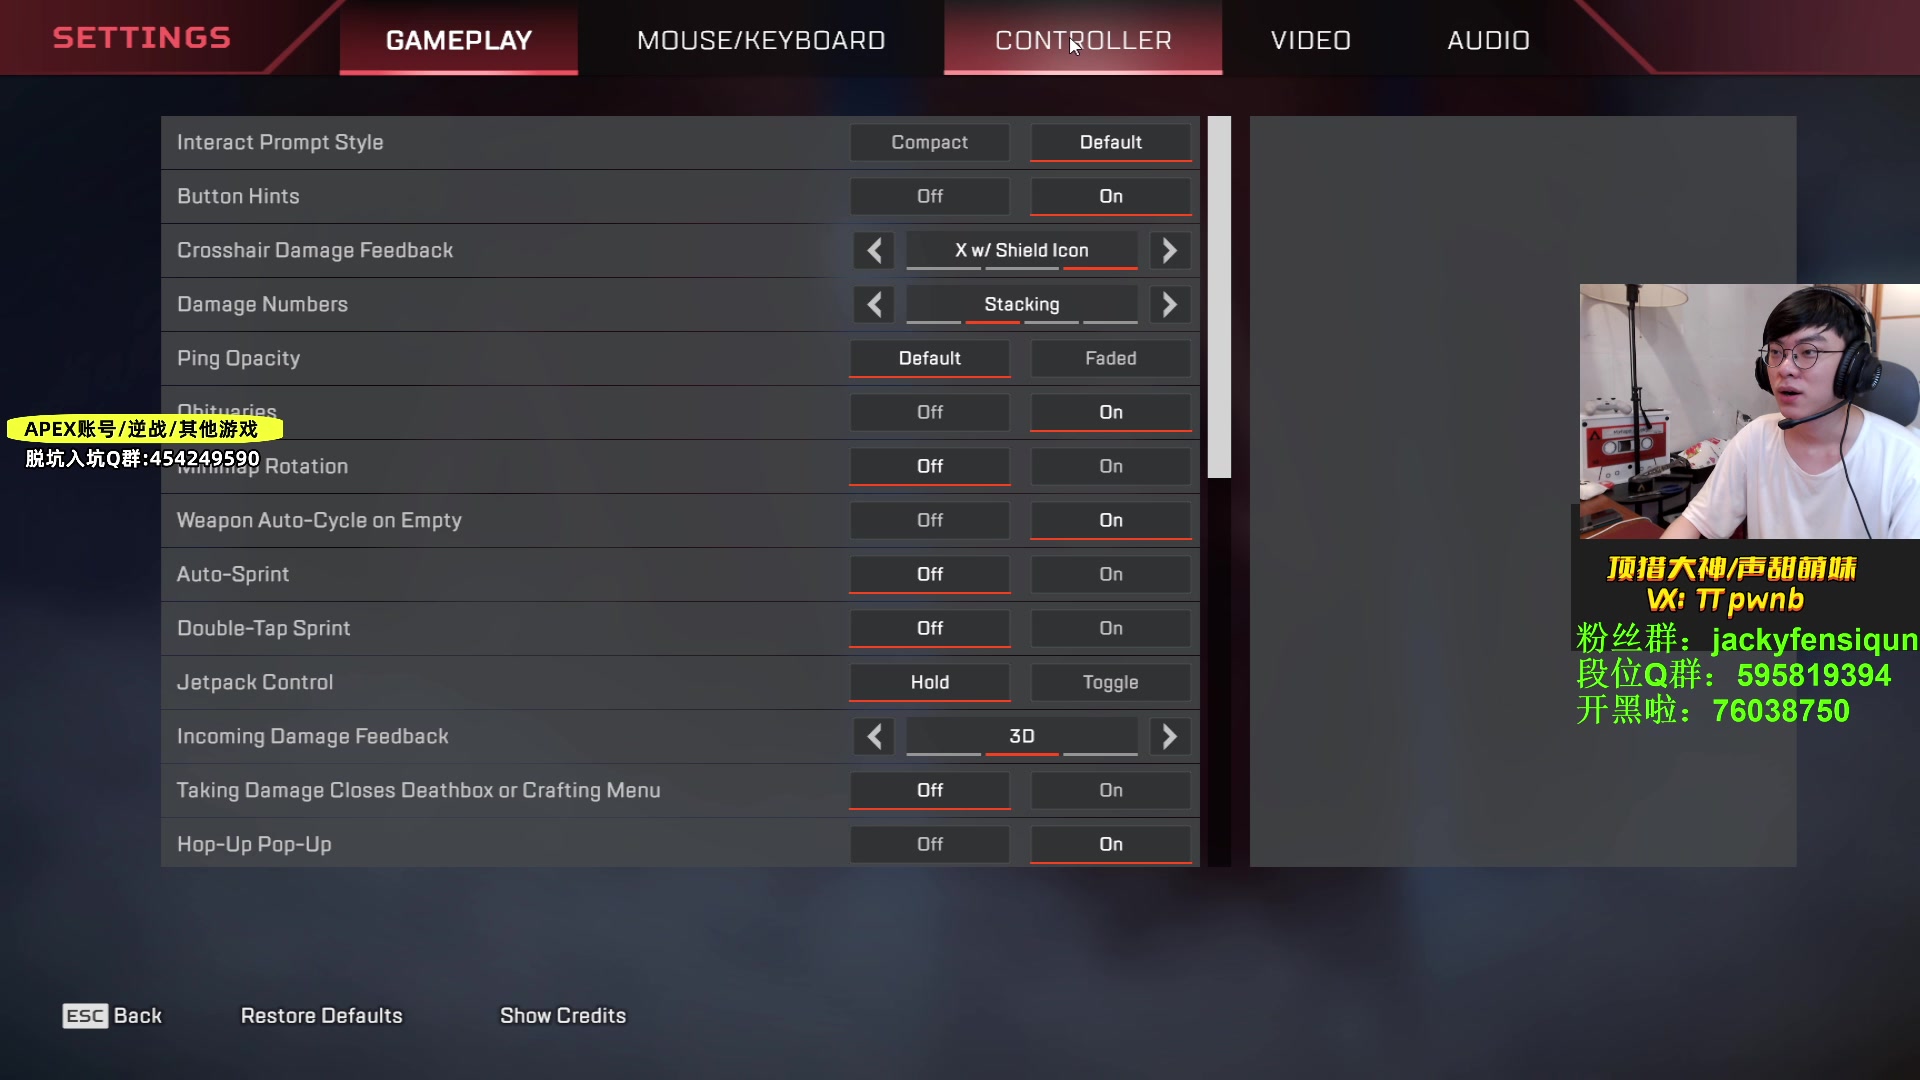Click Restore Defaults
This screenshot has width=1920, height=1080.
(x=321, y=1016)
